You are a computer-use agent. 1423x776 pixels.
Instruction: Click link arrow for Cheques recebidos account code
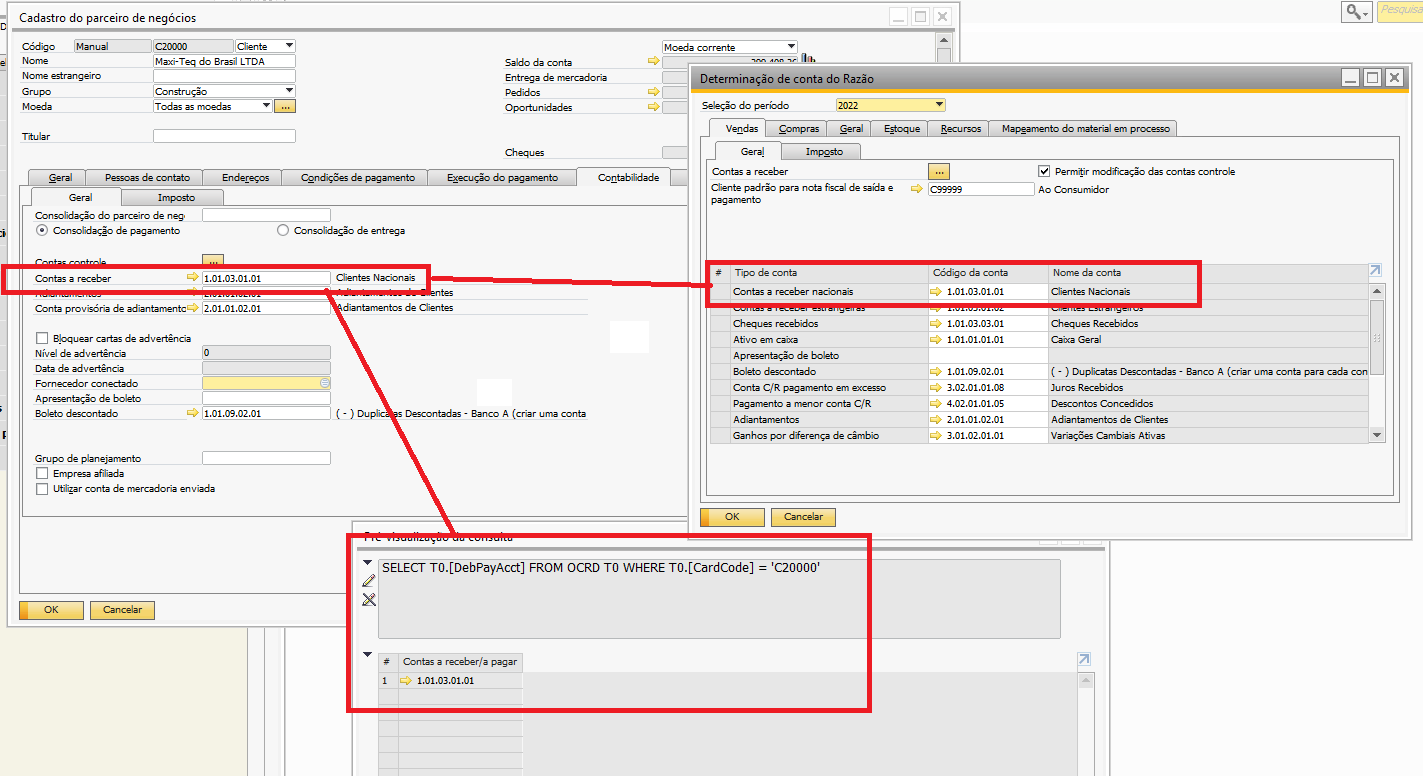[935, 324]
